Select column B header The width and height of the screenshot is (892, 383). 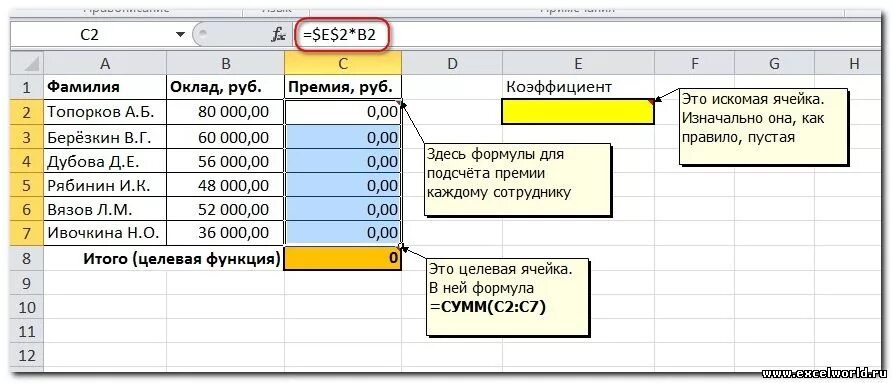click(225, 64)
